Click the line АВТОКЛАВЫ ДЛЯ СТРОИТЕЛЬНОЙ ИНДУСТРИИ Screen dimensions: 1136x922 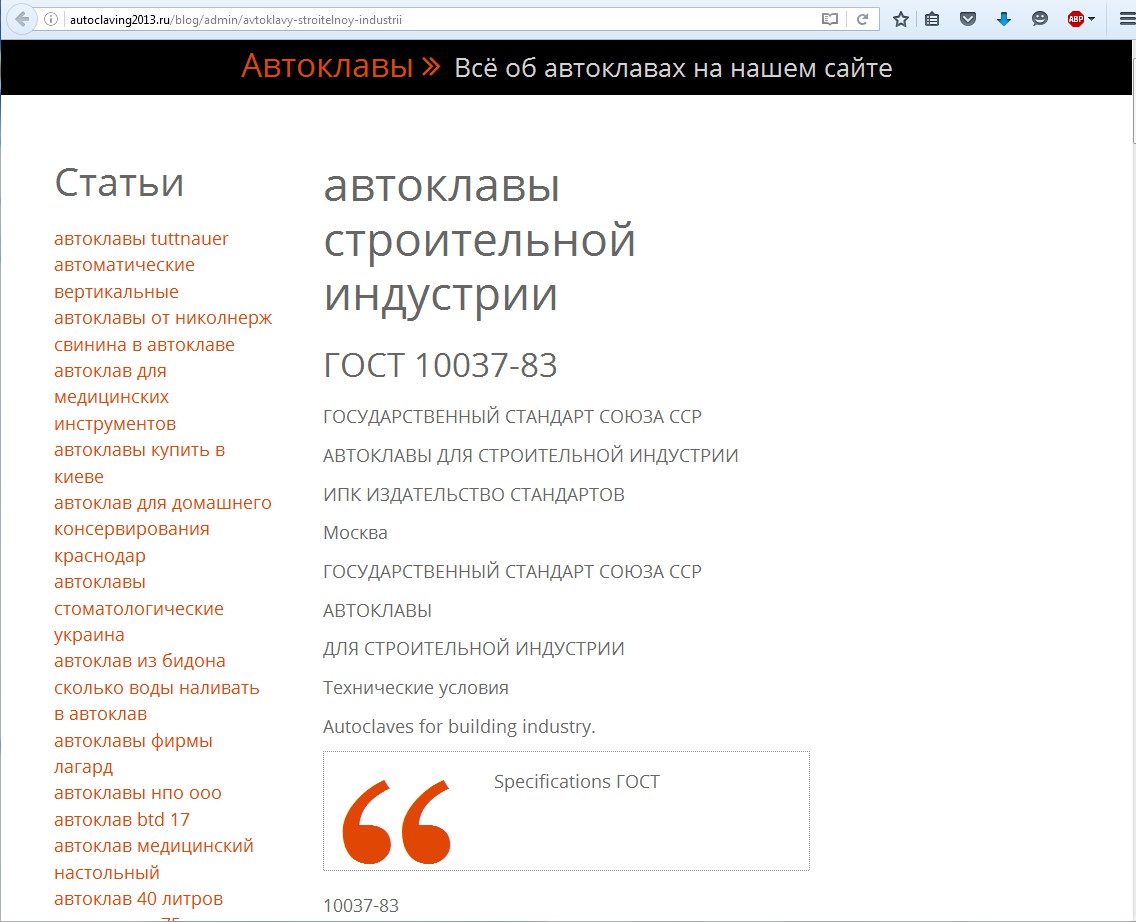pyautogui.click(x=530, y=456)
